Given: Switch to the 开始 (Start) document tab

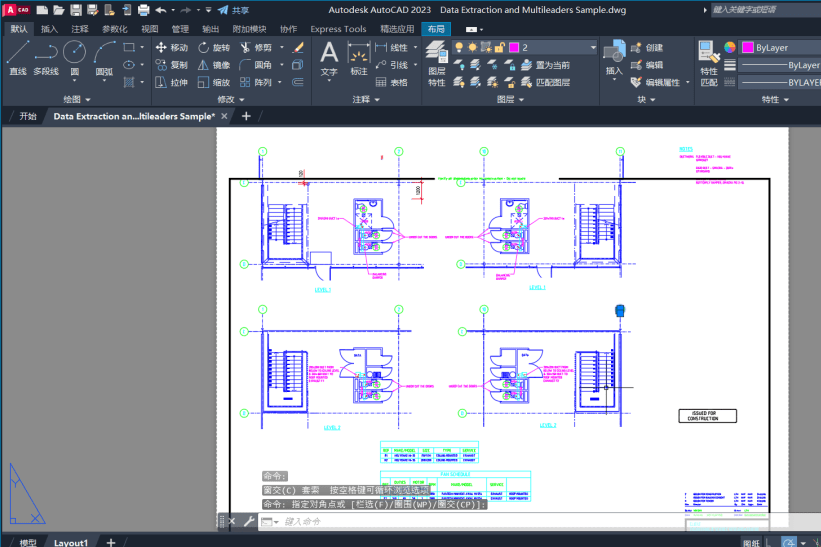Looking at the screenshot, I should coord(28,116).
